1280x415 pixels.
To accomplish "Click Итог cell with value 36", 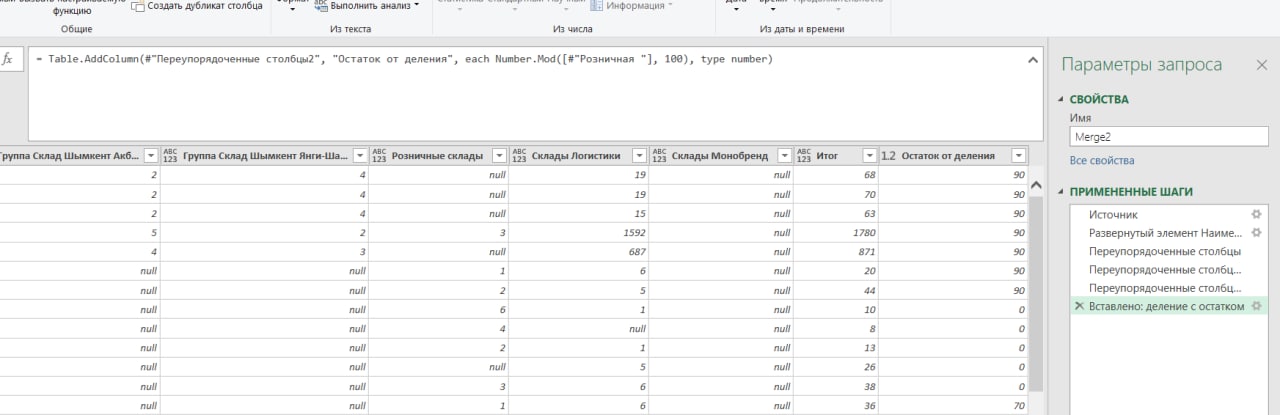I will pos(836,405).
